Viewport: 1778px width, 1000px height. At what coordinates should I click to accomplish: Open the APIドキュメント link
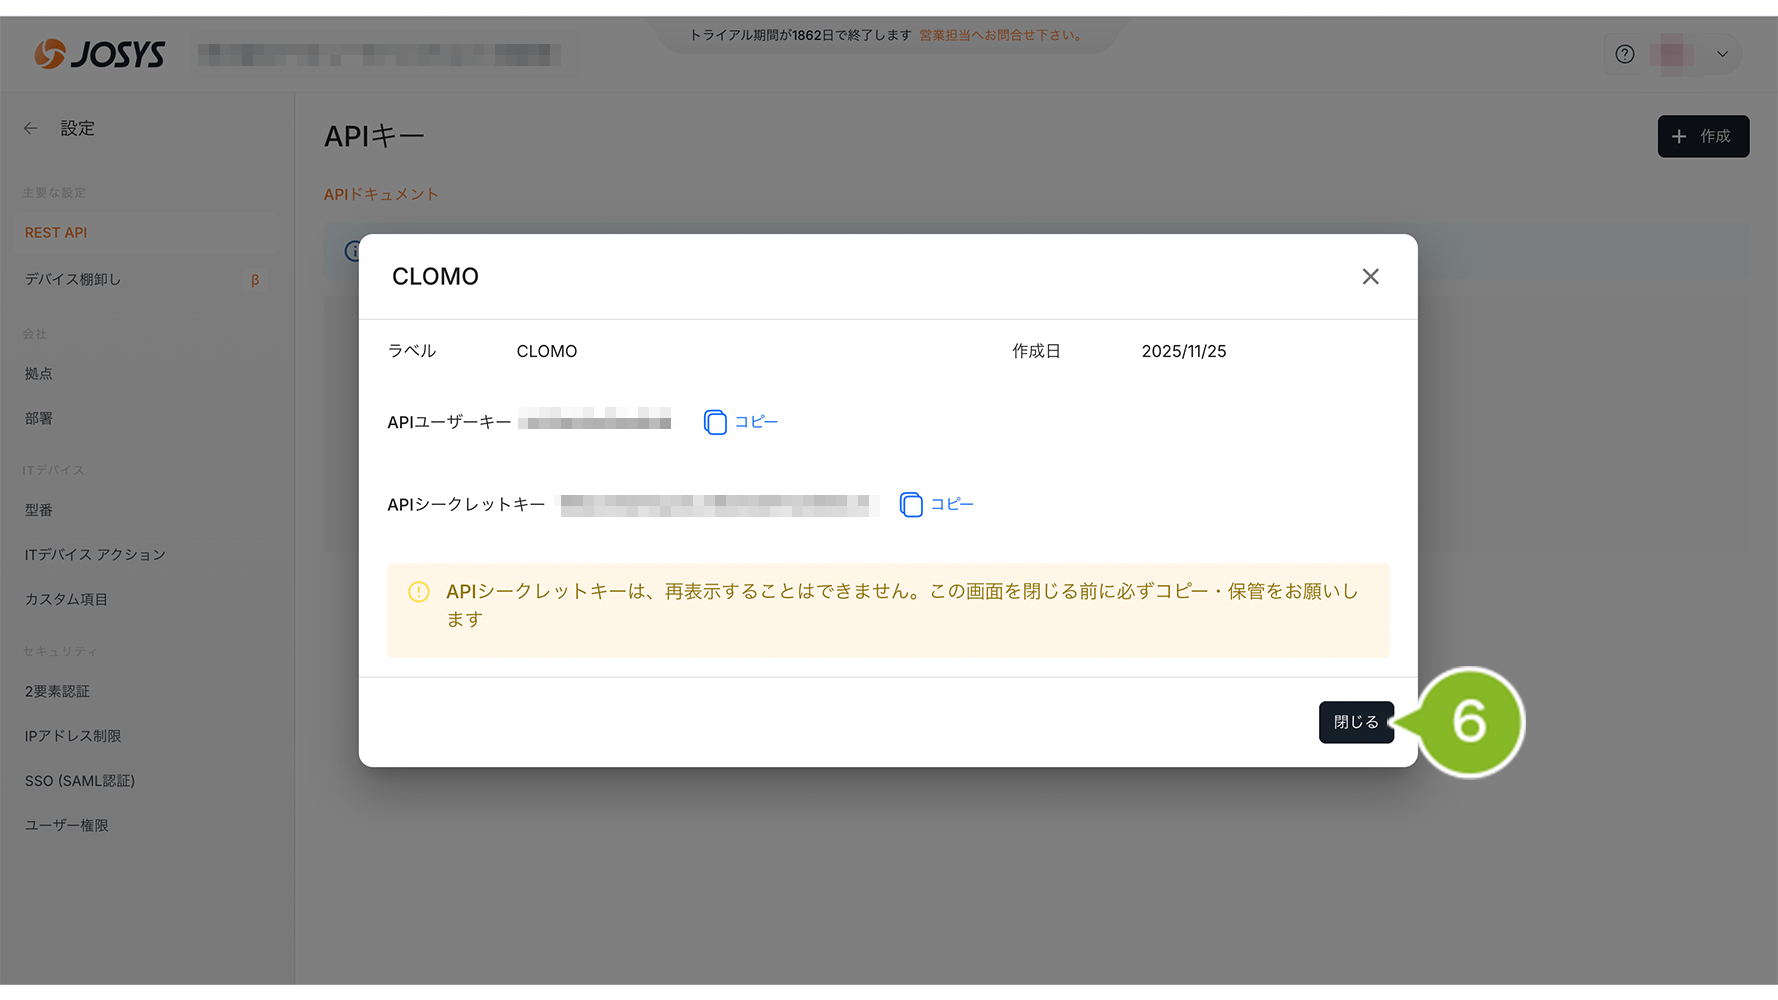click(381, 194)
